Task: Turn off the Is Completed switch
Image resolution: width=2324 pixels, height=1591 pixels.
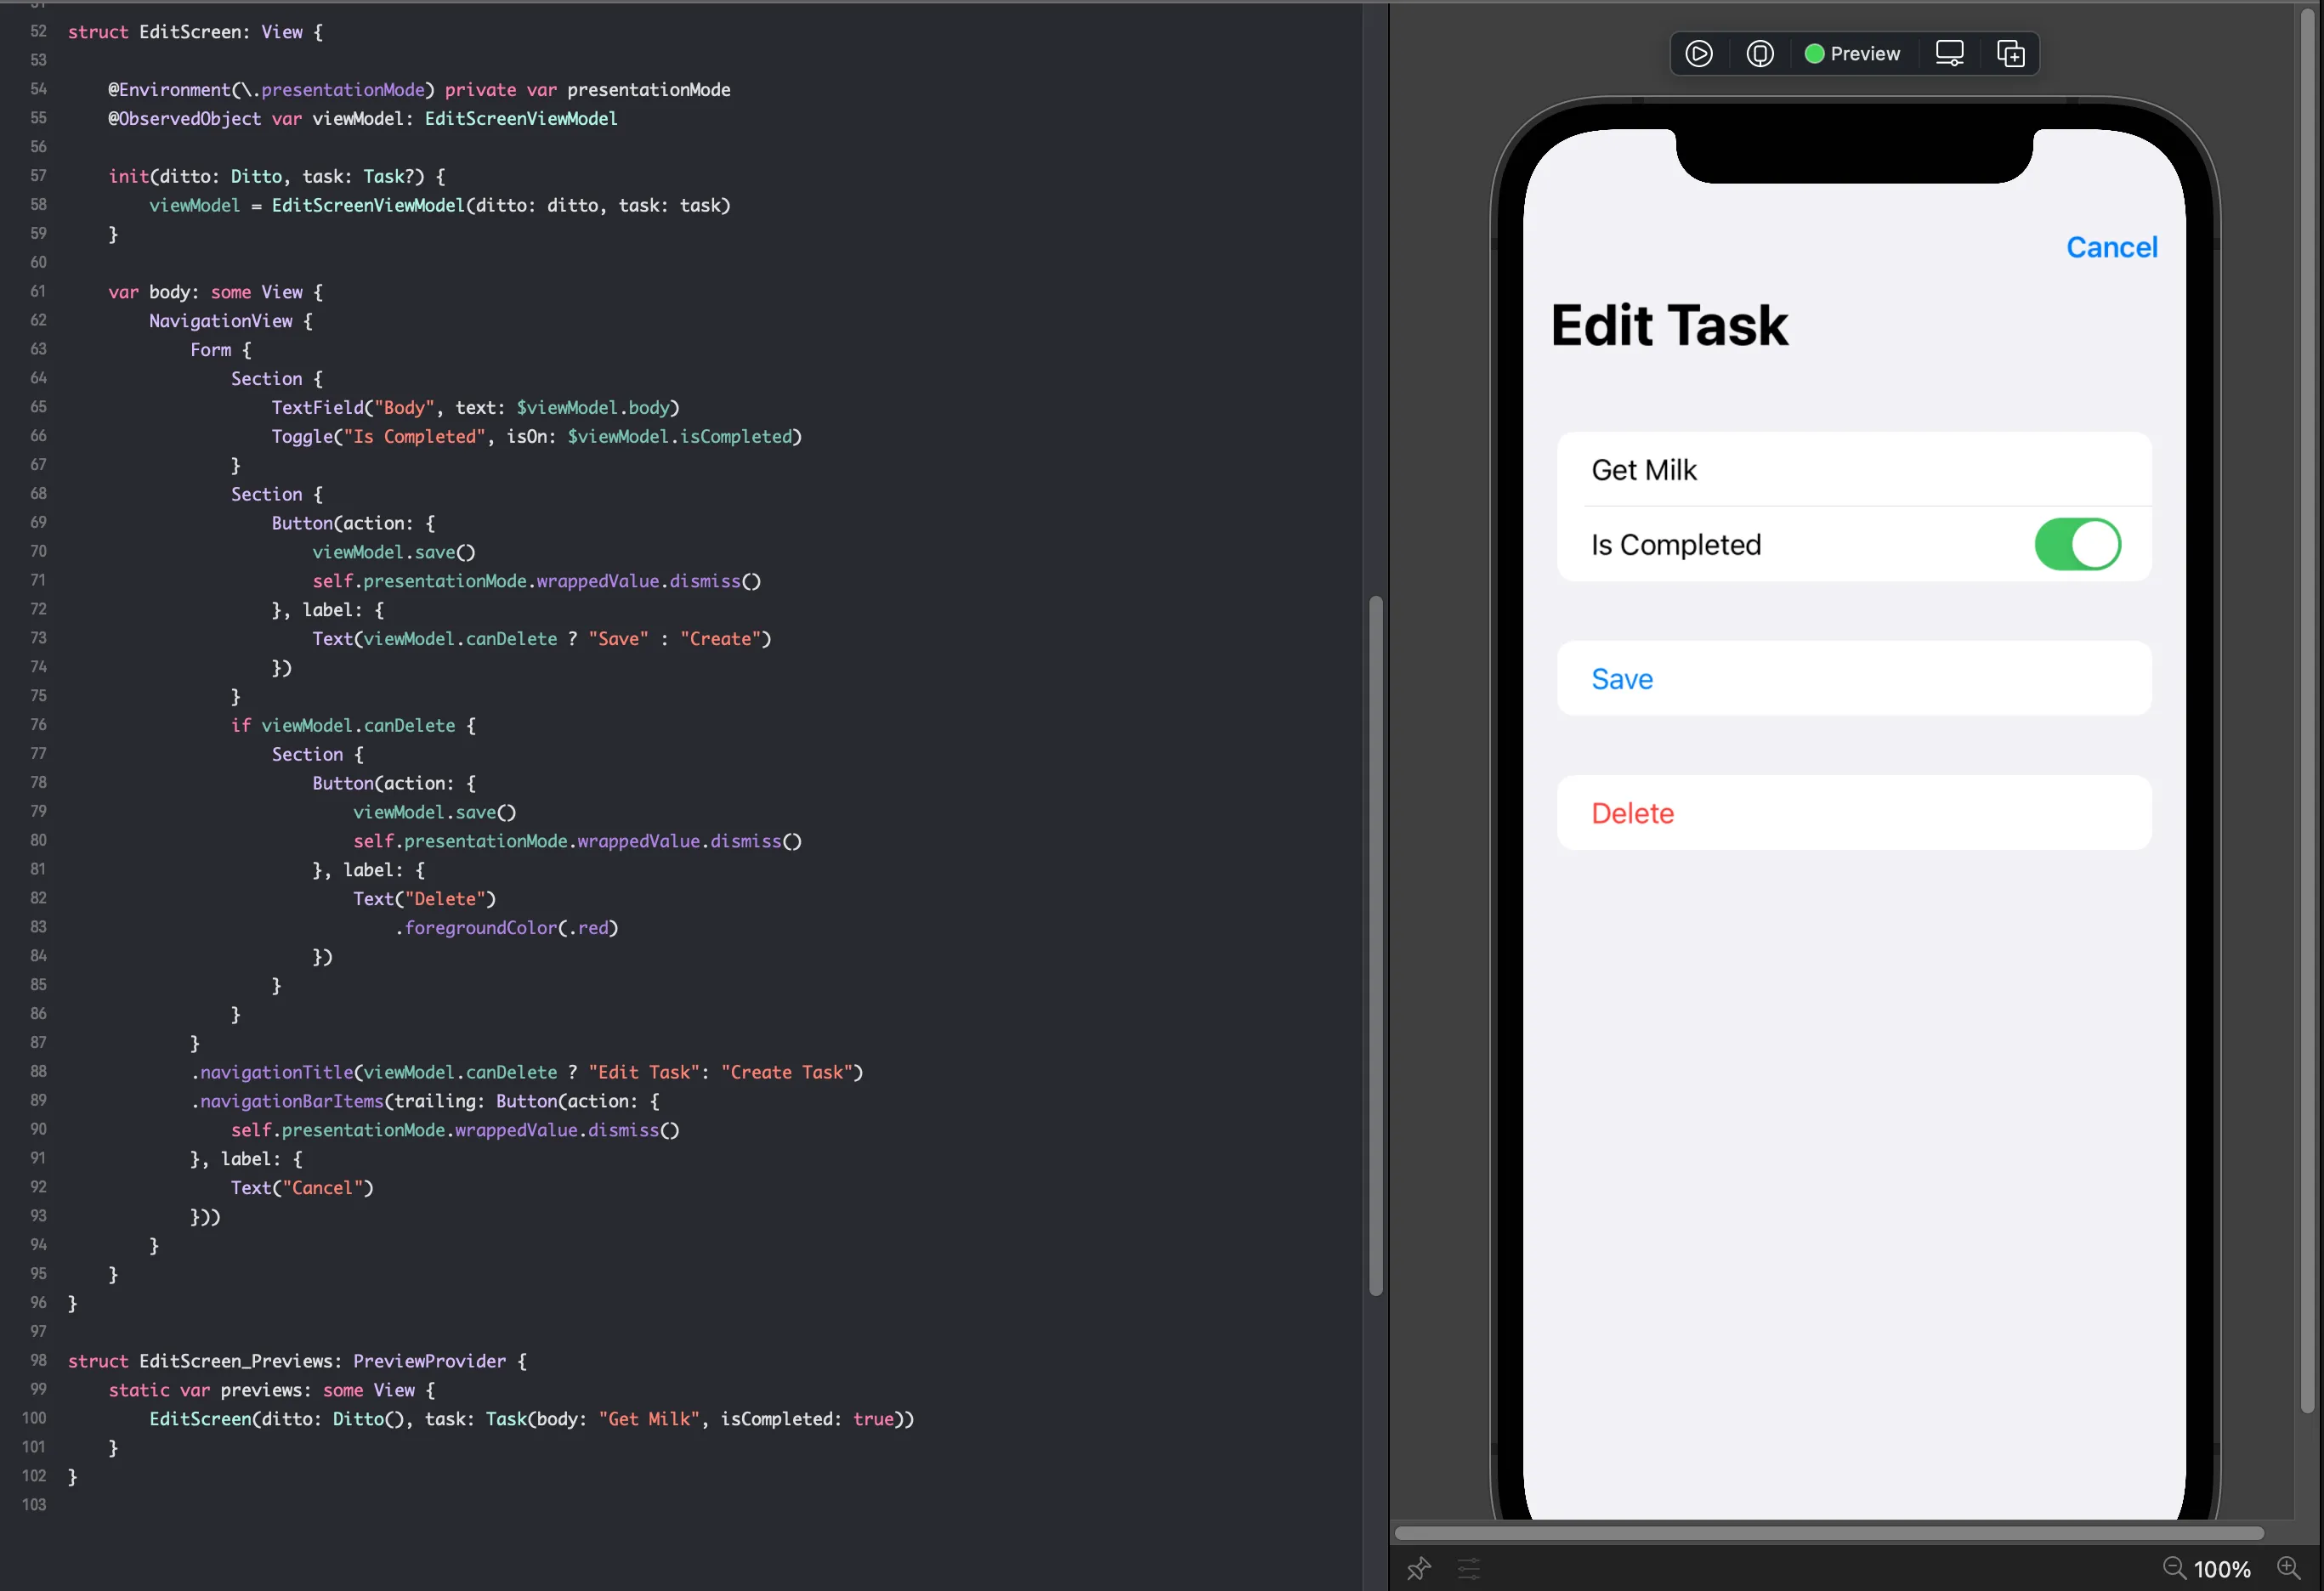Action: click(x=2077, y=544)
